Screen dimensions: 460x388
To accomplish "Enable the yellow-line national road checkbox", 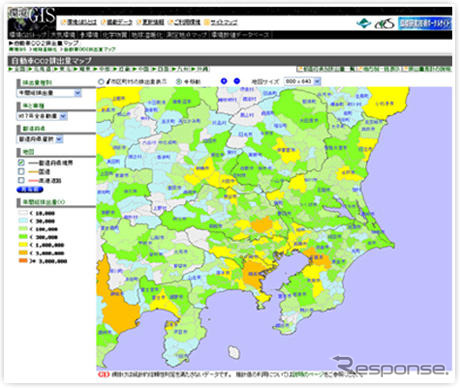I will coord(21,172).
